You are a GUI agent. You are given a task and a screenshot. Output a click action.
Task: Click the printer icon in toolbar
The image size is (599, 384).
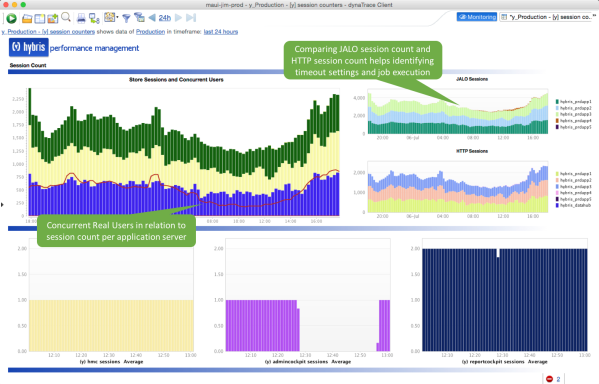click(x=81, y=18)
